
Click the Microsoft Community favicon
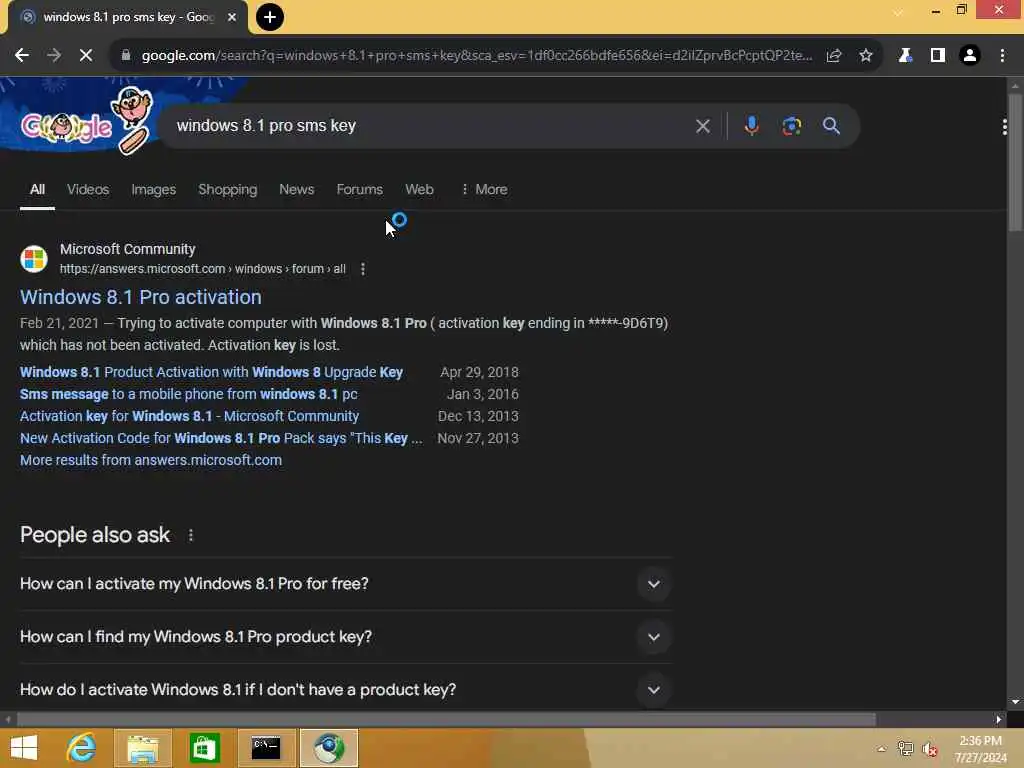(34, 259)
